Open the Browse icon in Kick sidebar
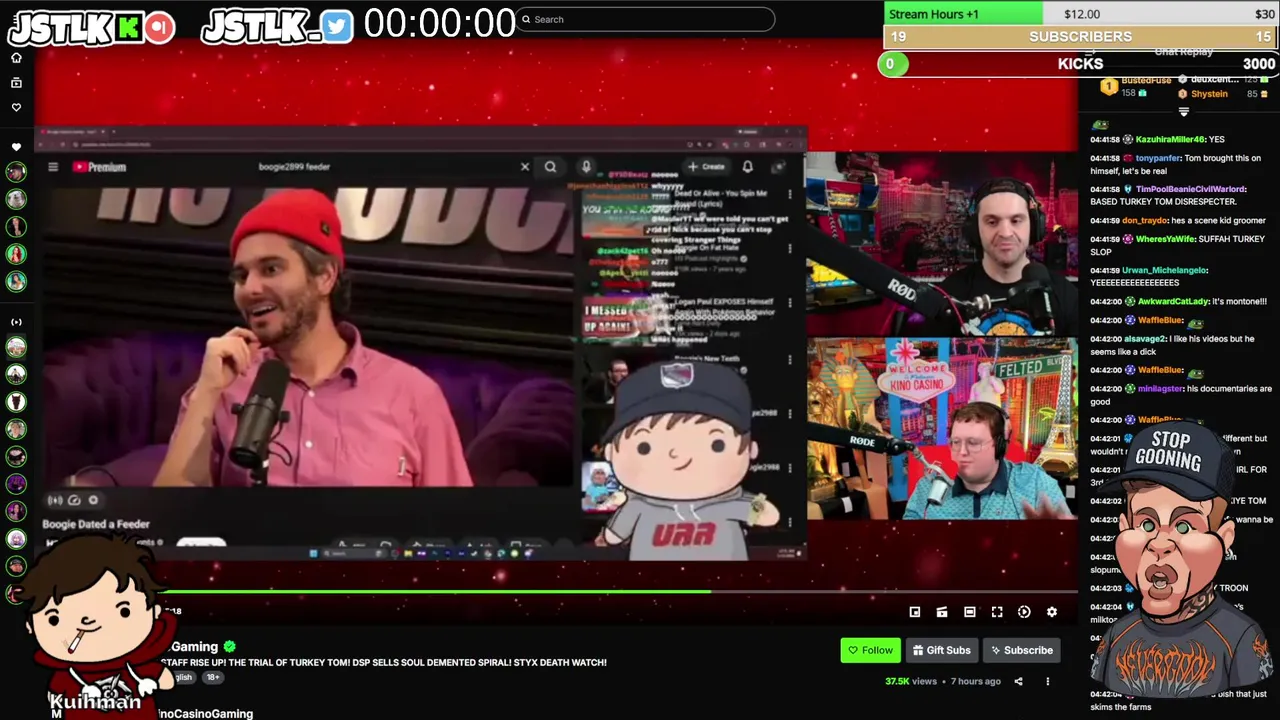 click(x=16, y=82)
